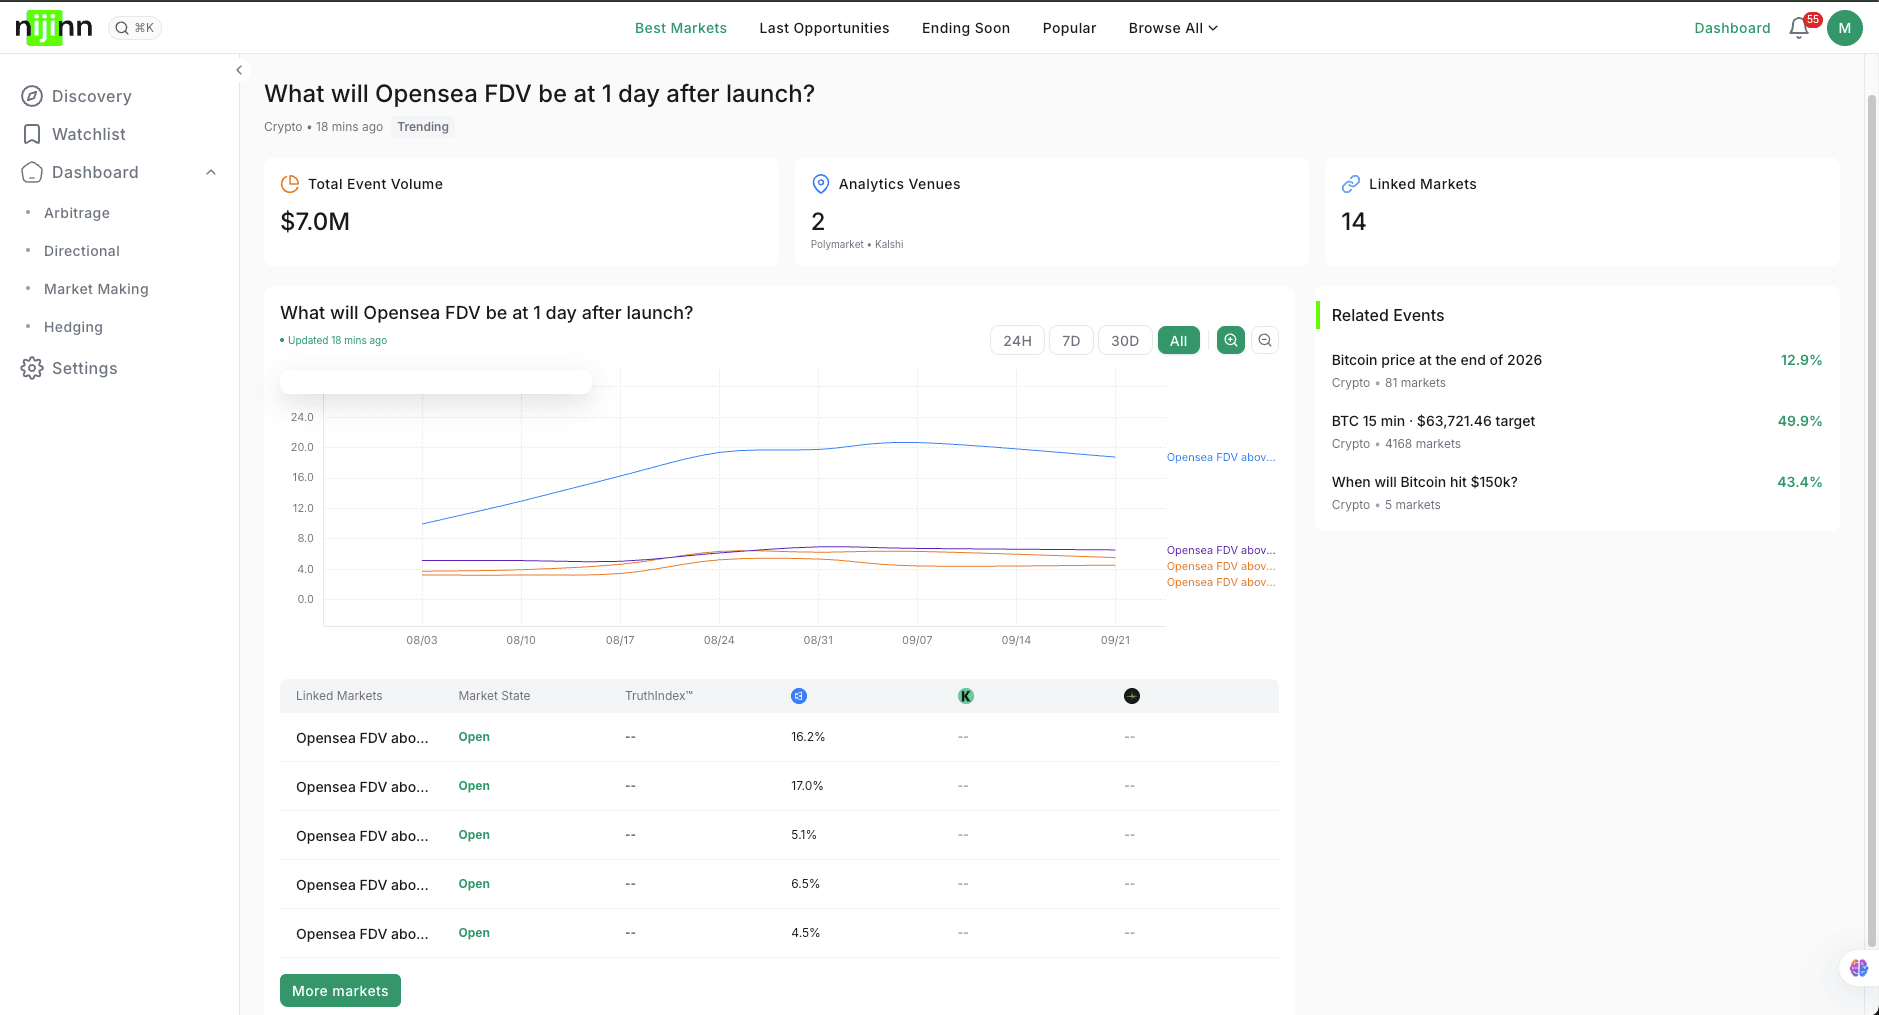Set chart range to 24H
The width and height of the screenshot is (1879, 1015).
[1017, 341]
